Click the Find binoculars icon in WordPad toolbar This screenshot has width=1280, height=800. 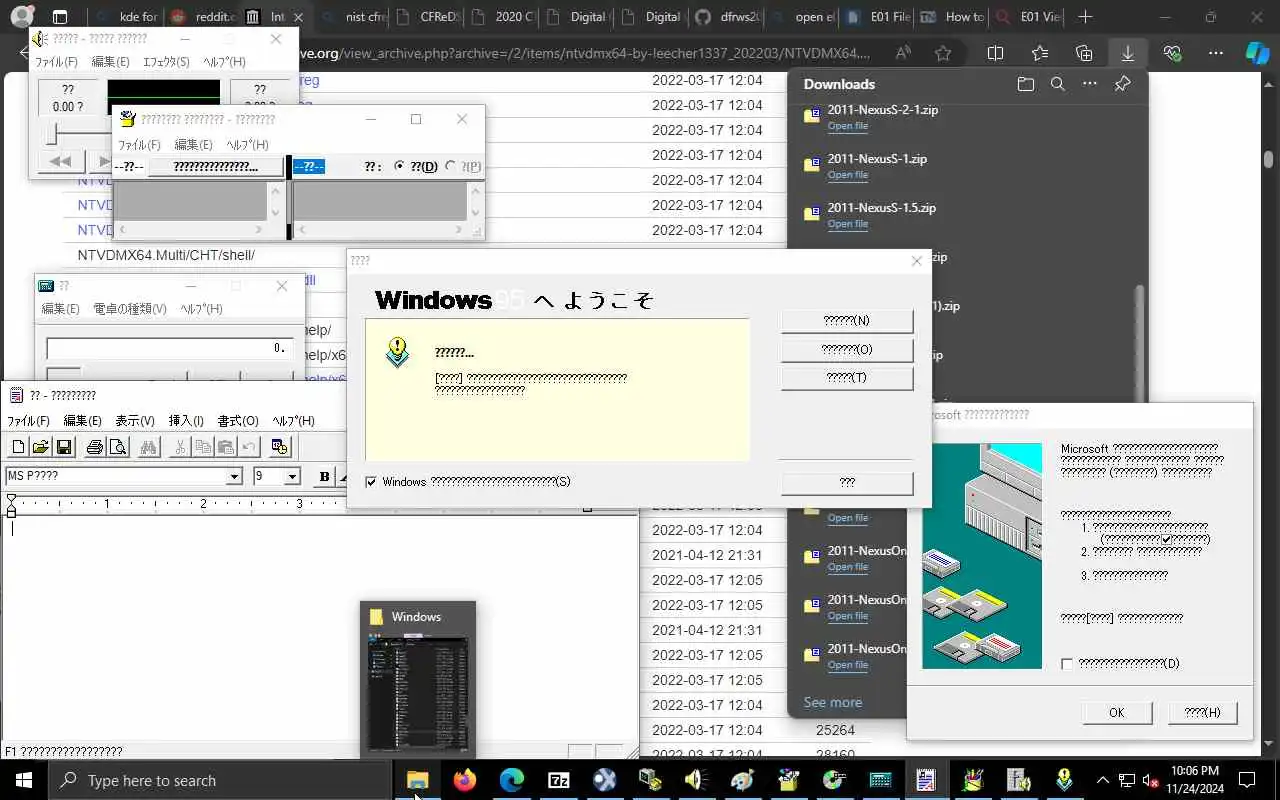click(x=149, y=447)
